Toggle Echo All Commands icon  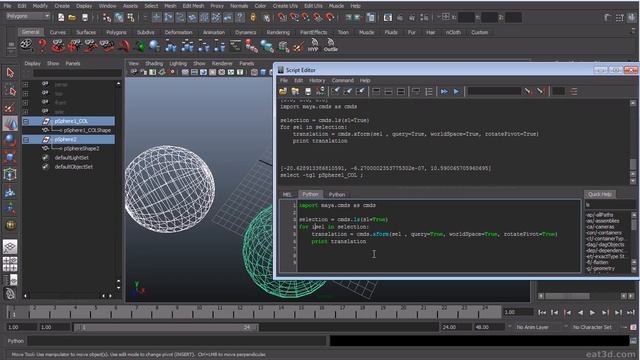pos(416,91)
